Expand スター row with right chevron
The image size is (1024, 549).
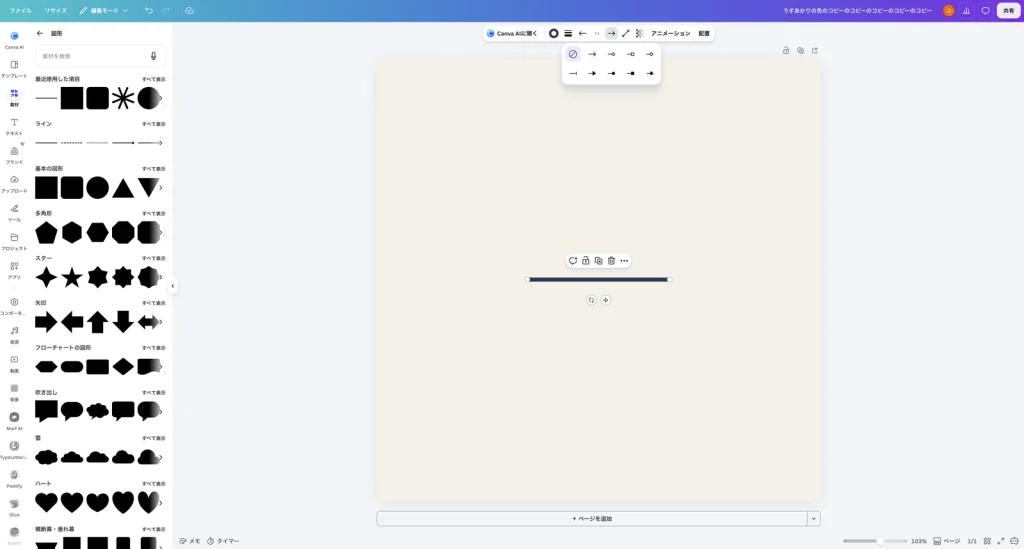tap(161, 277)
